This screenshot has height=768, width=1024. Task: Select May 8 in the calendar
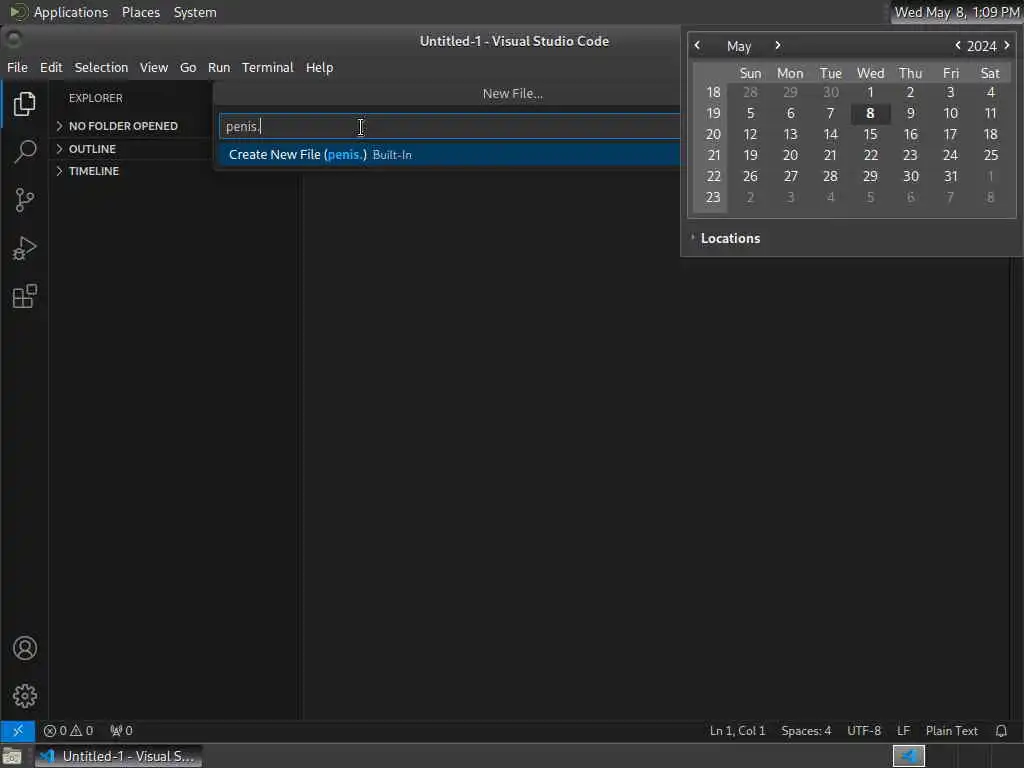tap(870, 113)
